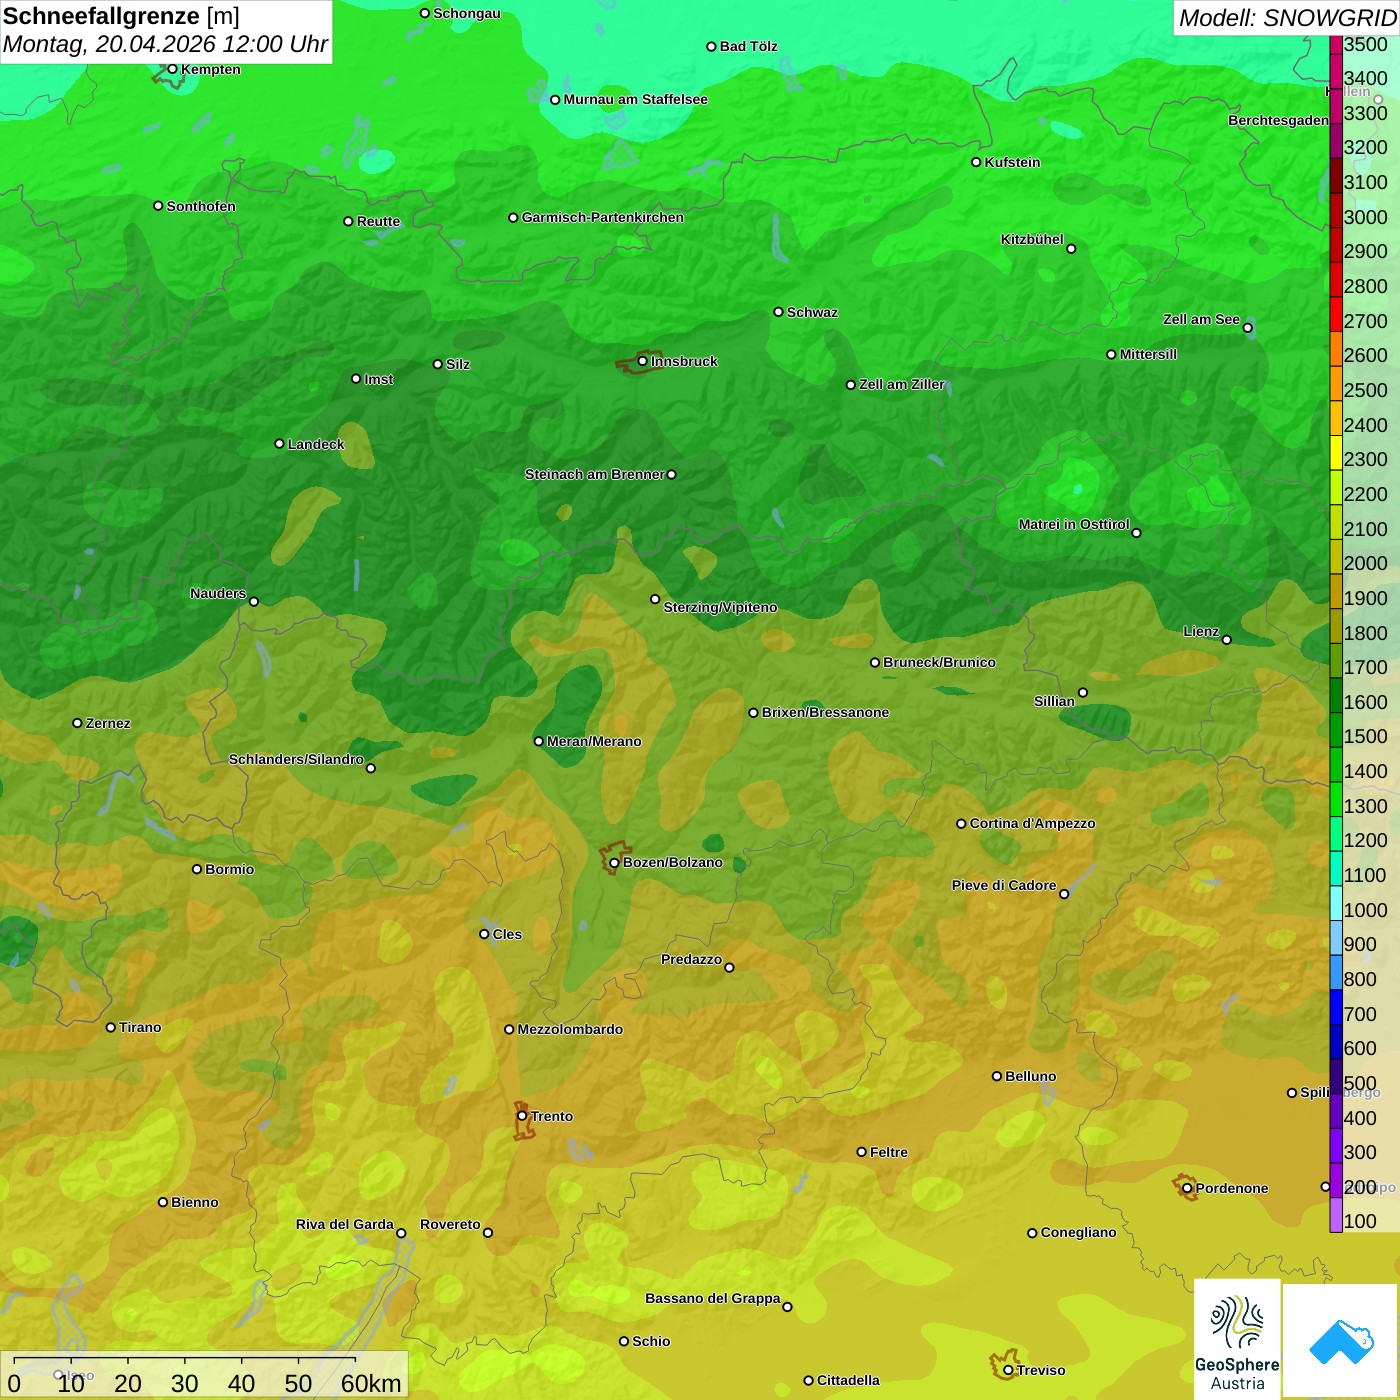Click the Kufstein location dot
The height and width of the screenshot is (1400, 1400).
(x=976, y=162)
